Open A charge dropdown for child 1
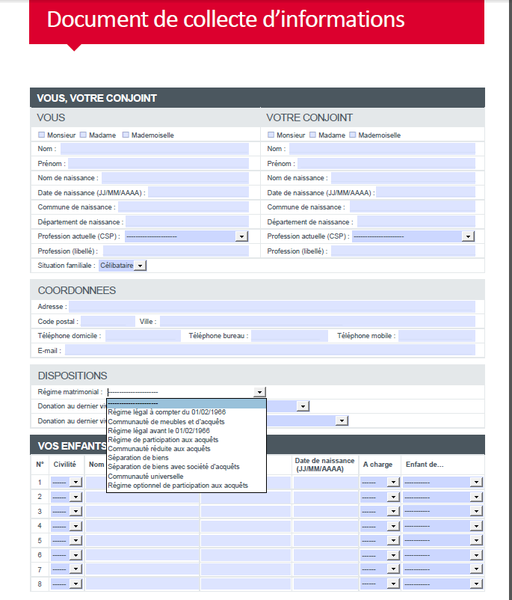This screenshot has width=512, height=600. click(393, 482)
